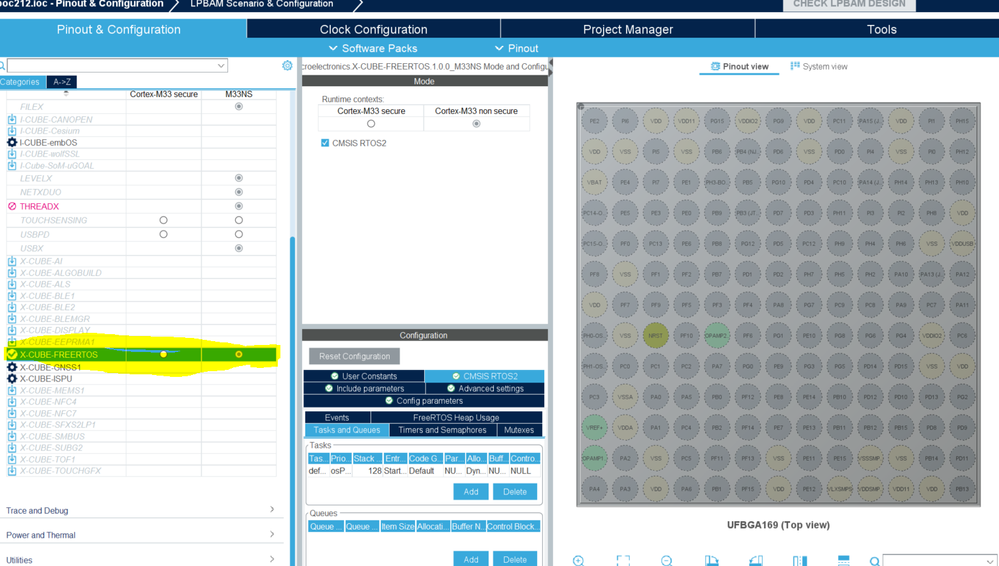Select X-CUBE-FREERTOS M33NS radio
The height and width of the screenshot is (566, 999).
tap(239, 354)
